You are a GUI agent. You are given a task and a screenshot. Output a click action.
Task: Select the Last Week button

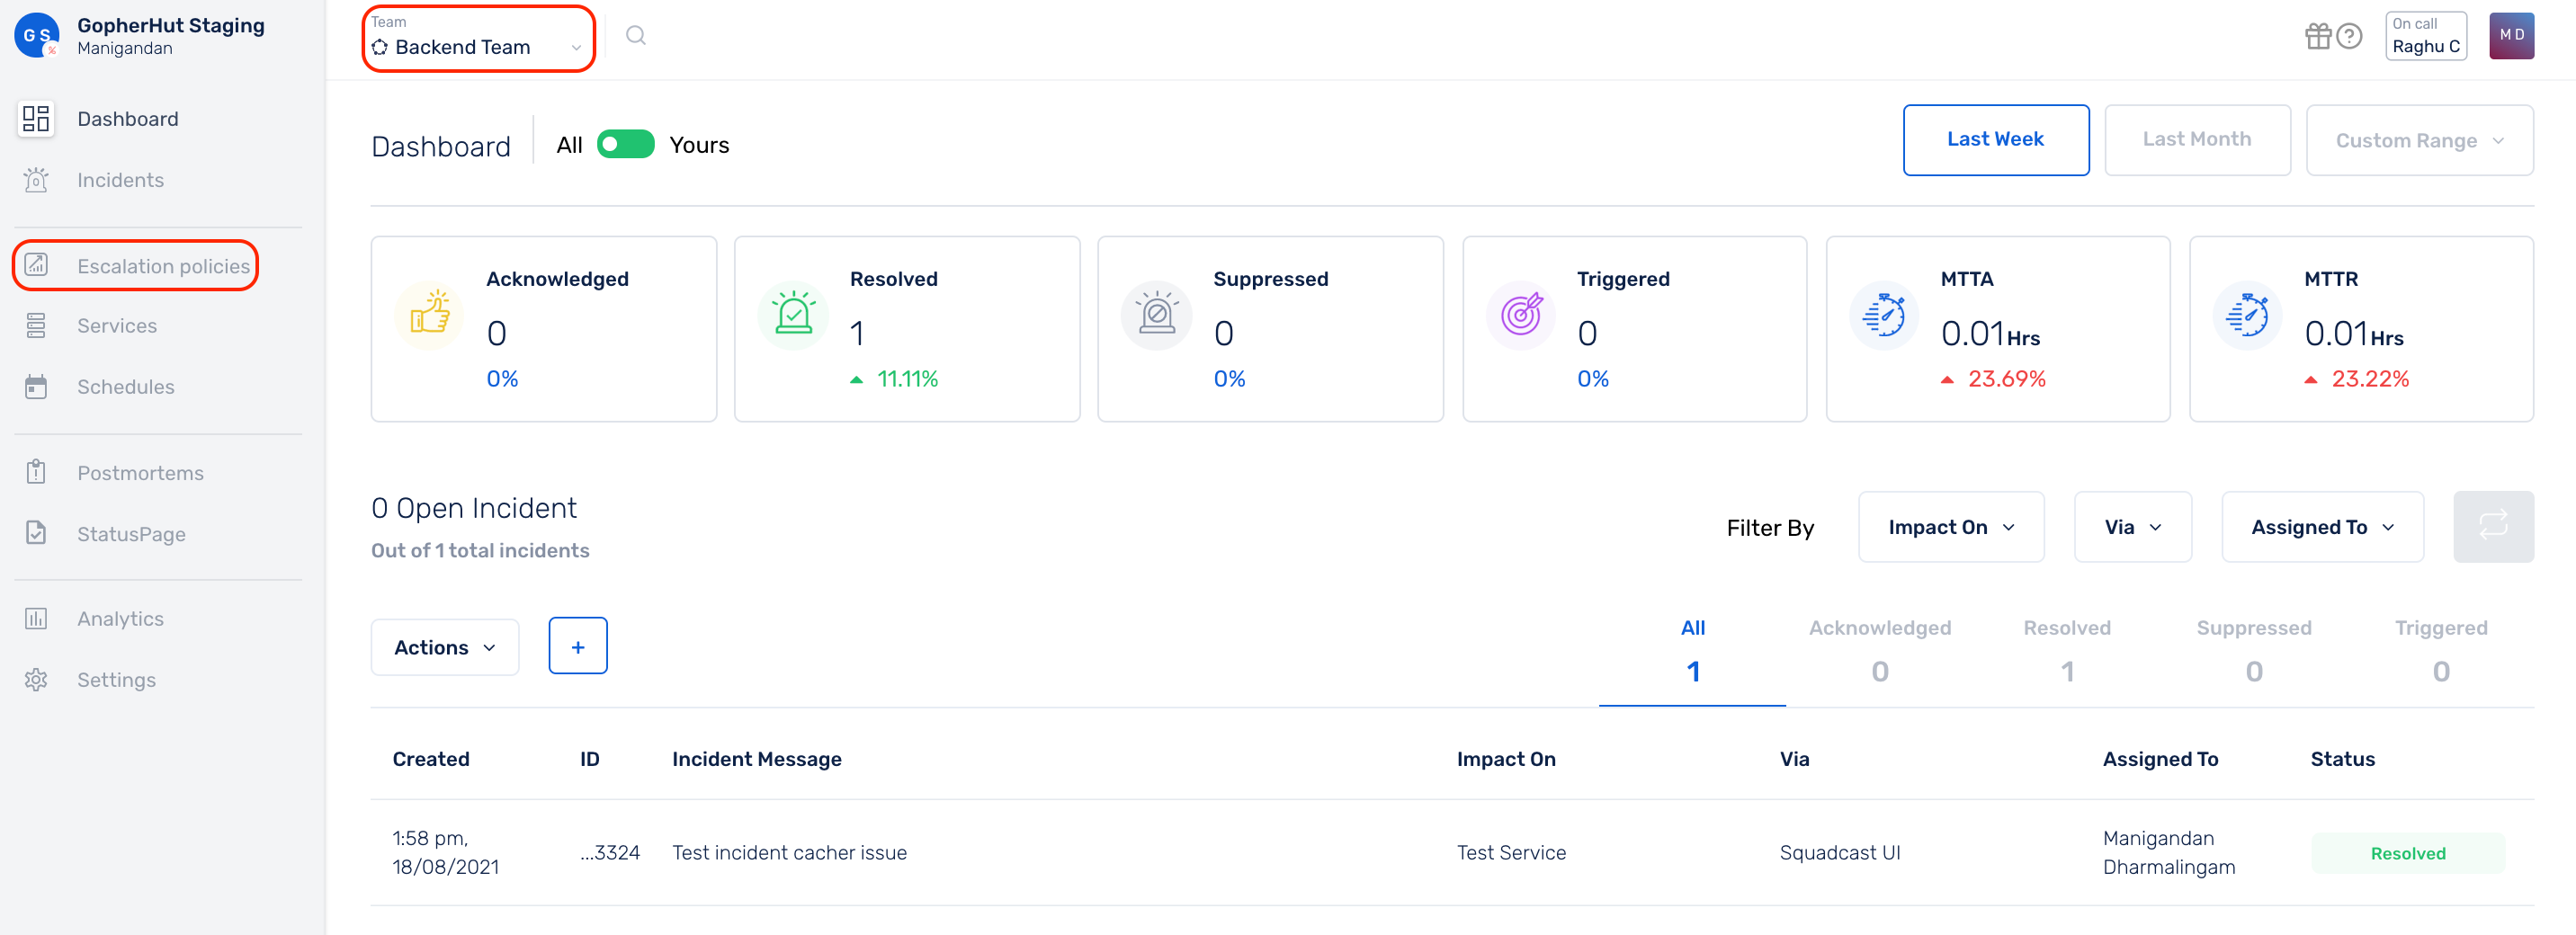pos(1994,140)
